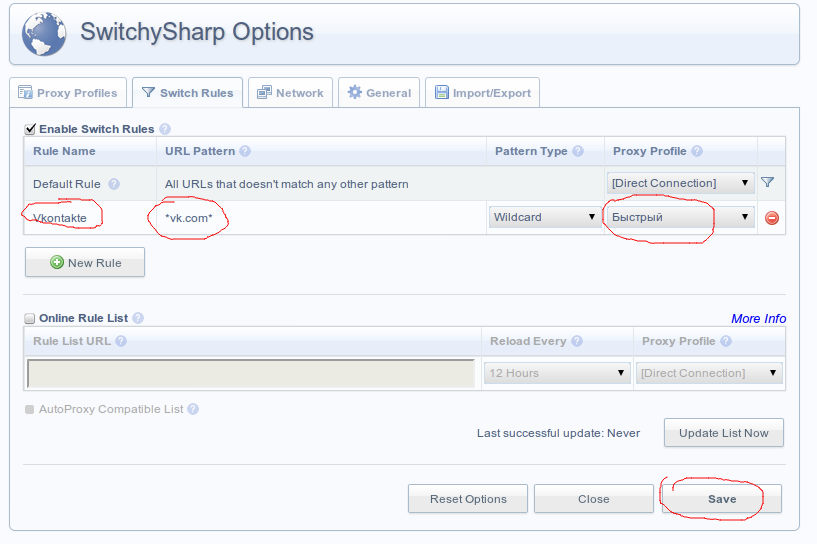Click 'Last successful update: Never' text
This screenshot has width=817, height=544.
coord(558,433)
